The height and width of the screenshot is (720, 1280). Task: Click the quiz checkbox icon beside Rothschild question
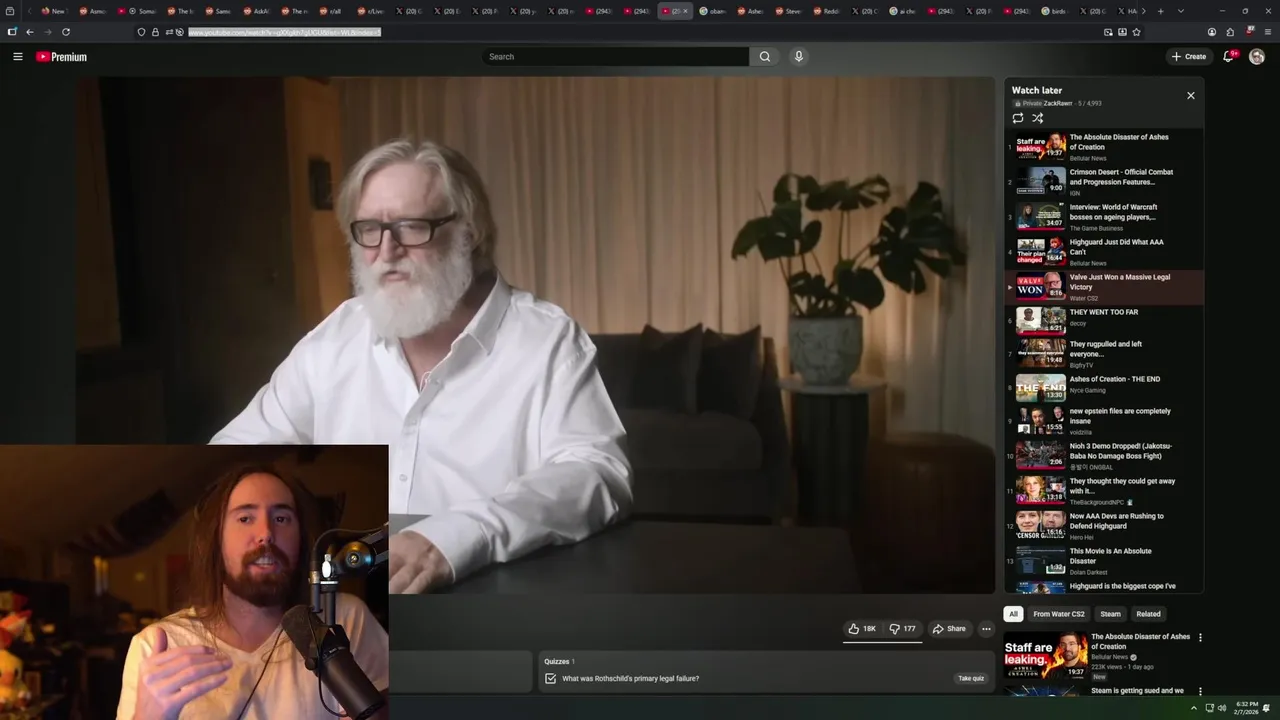[550, 678]
